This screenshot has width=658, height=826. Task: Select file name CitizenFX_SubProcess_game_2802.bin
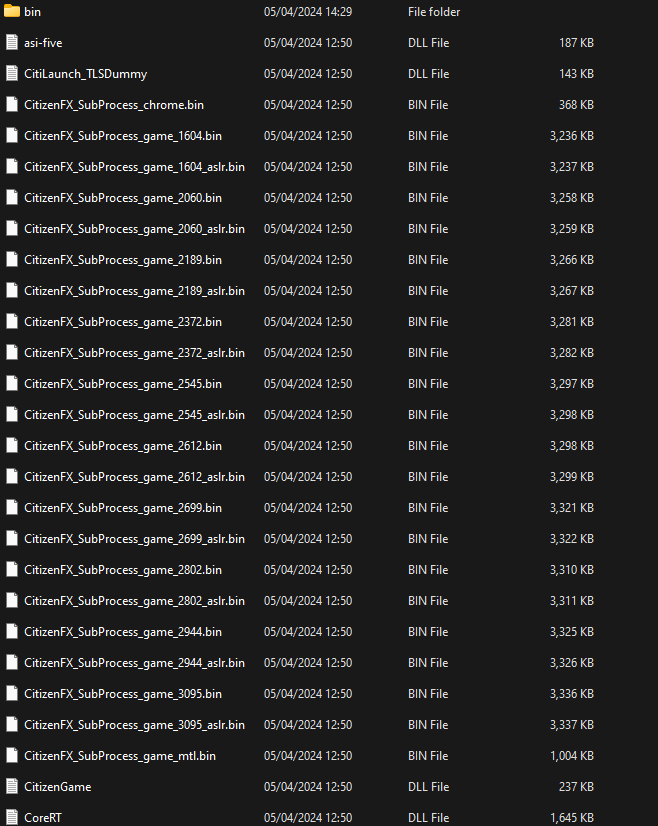pos(123,569)
